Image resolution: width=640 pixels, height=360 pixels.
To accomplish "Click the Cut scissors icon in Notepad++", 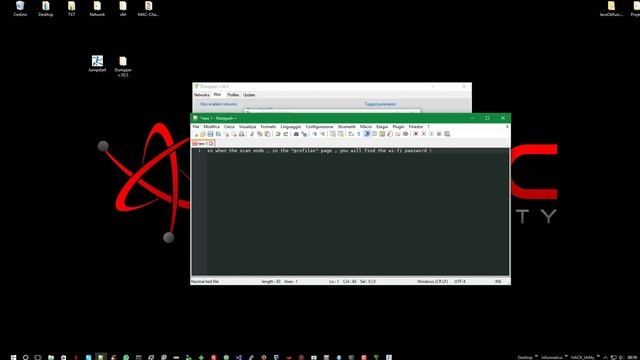I will click(x=252, y=134).
